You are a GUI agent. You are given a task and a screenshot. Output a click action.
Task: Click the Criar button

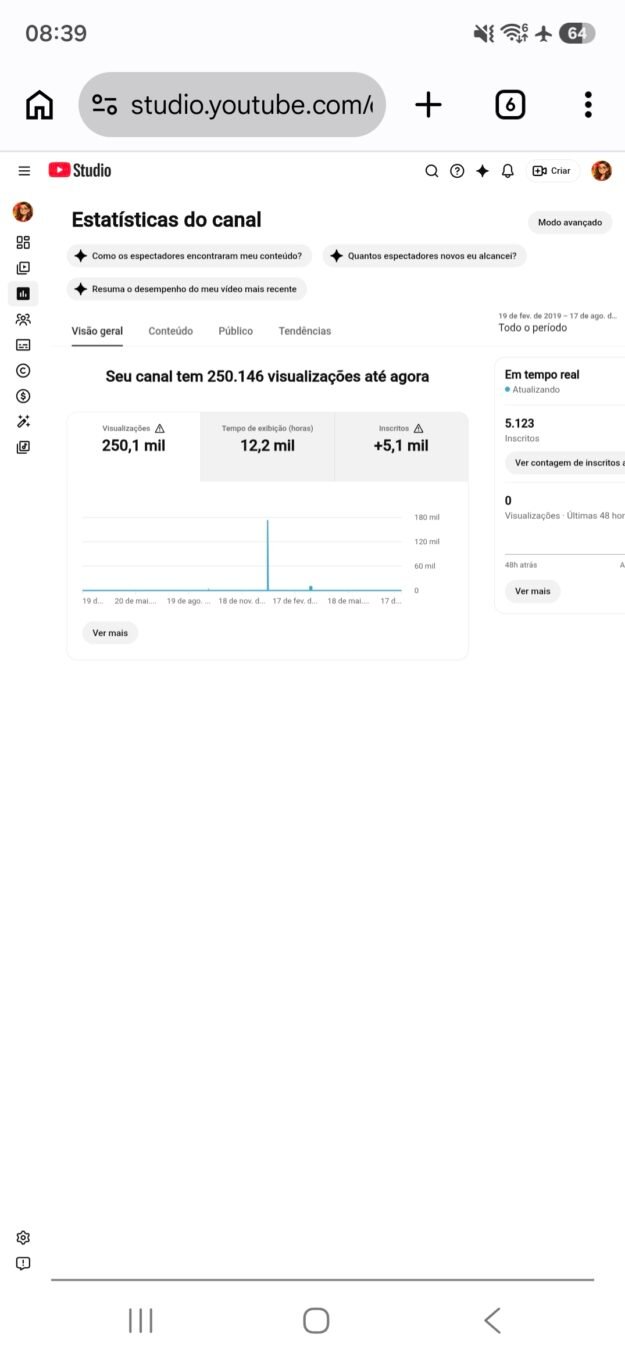553,171
